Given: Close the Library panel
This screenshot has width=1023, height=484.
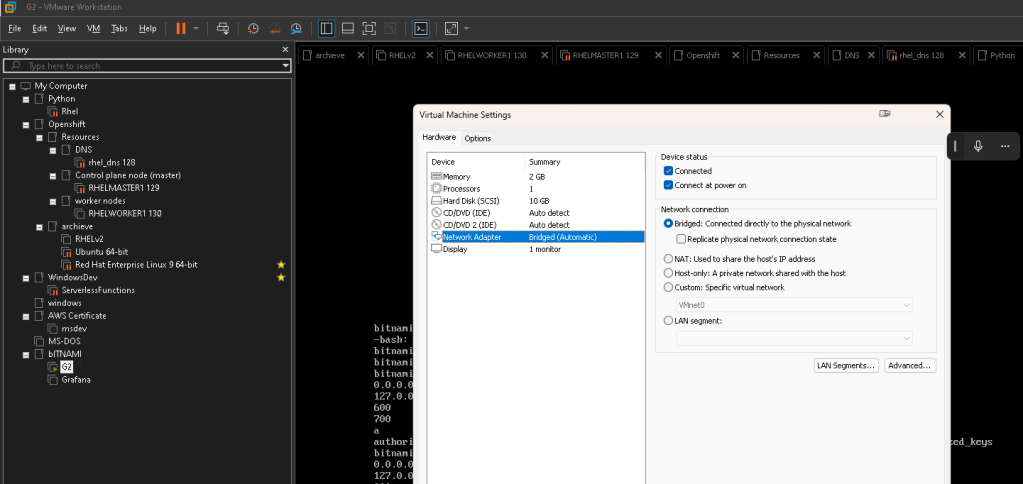Looking at the screenshot, I should click(284, 50).
